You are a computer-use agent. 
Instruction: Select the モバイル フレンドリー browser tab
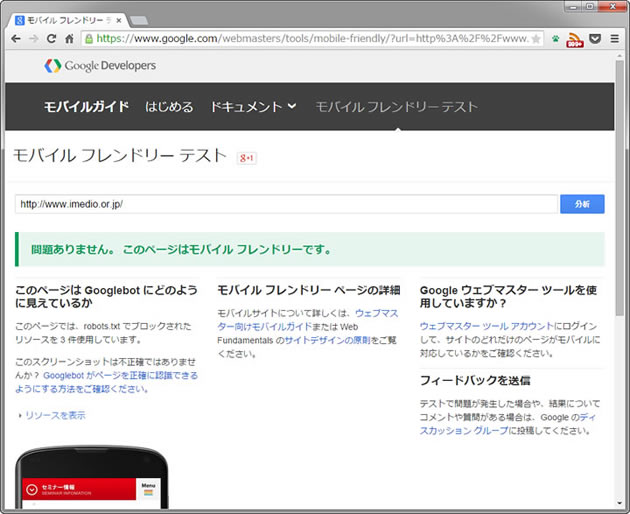click(x=68, y=20)
